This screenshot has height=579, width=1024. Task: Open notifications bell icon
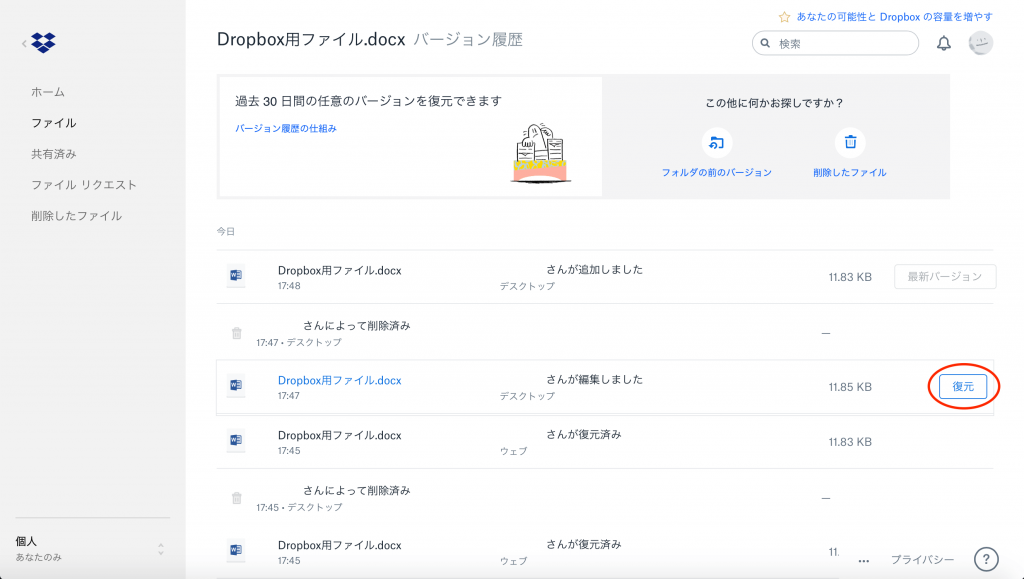pos(944,44)
